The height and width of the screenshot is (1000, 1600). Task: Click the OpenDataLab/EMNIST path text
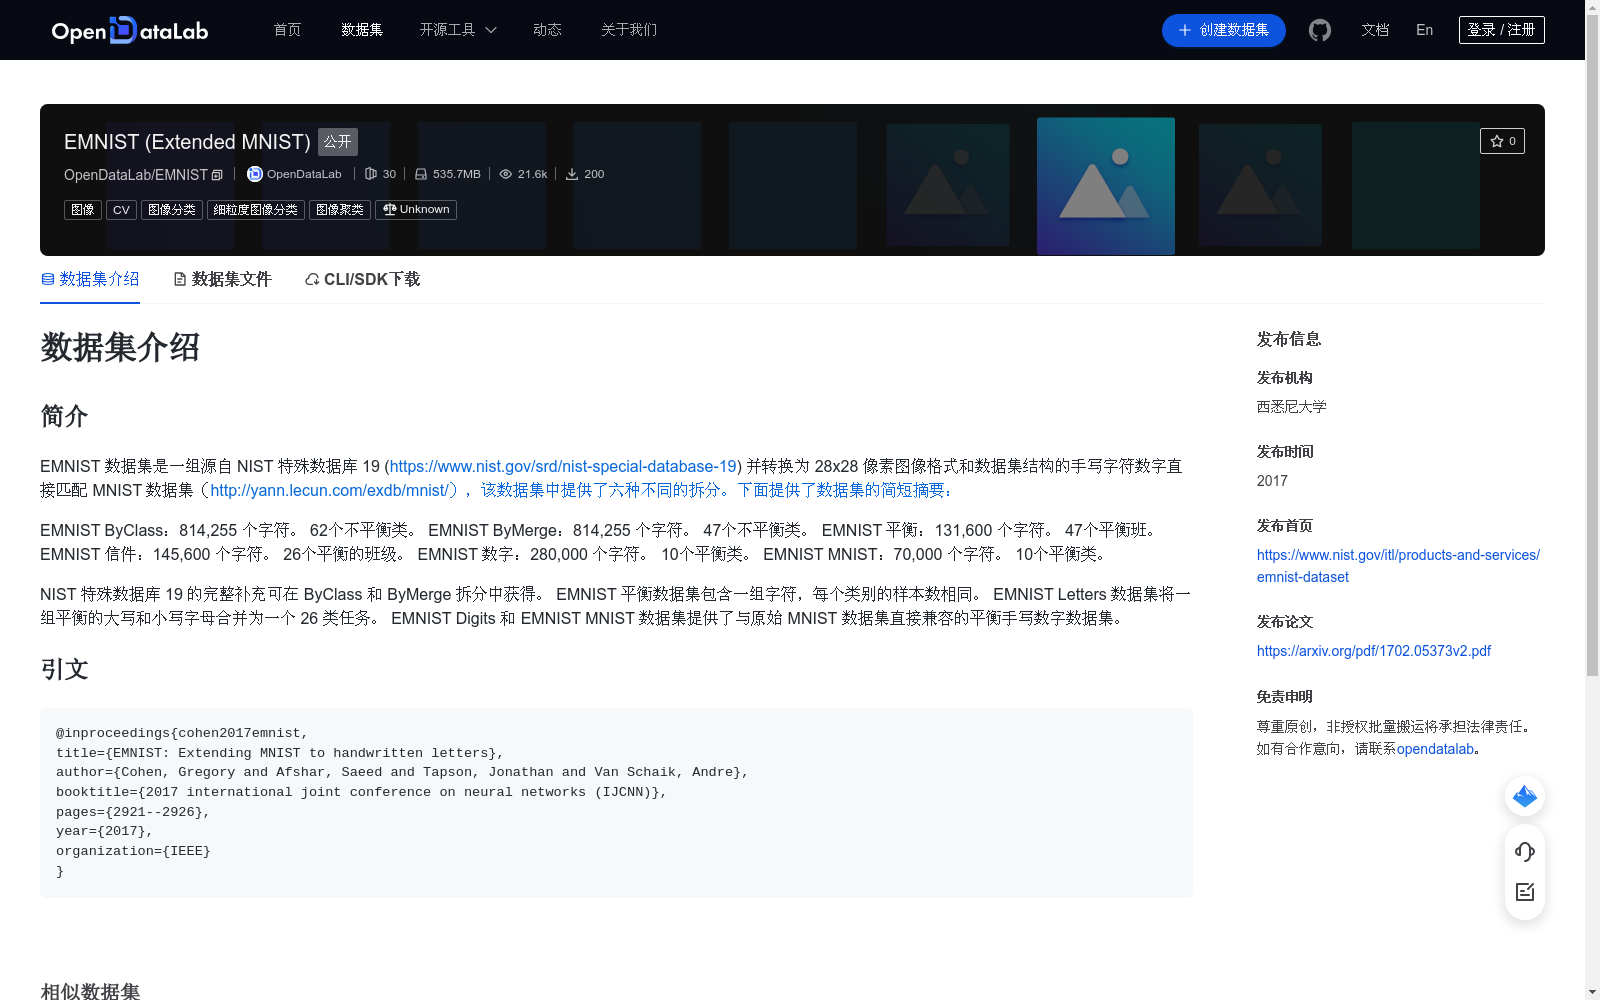click(x=136, y=175)
